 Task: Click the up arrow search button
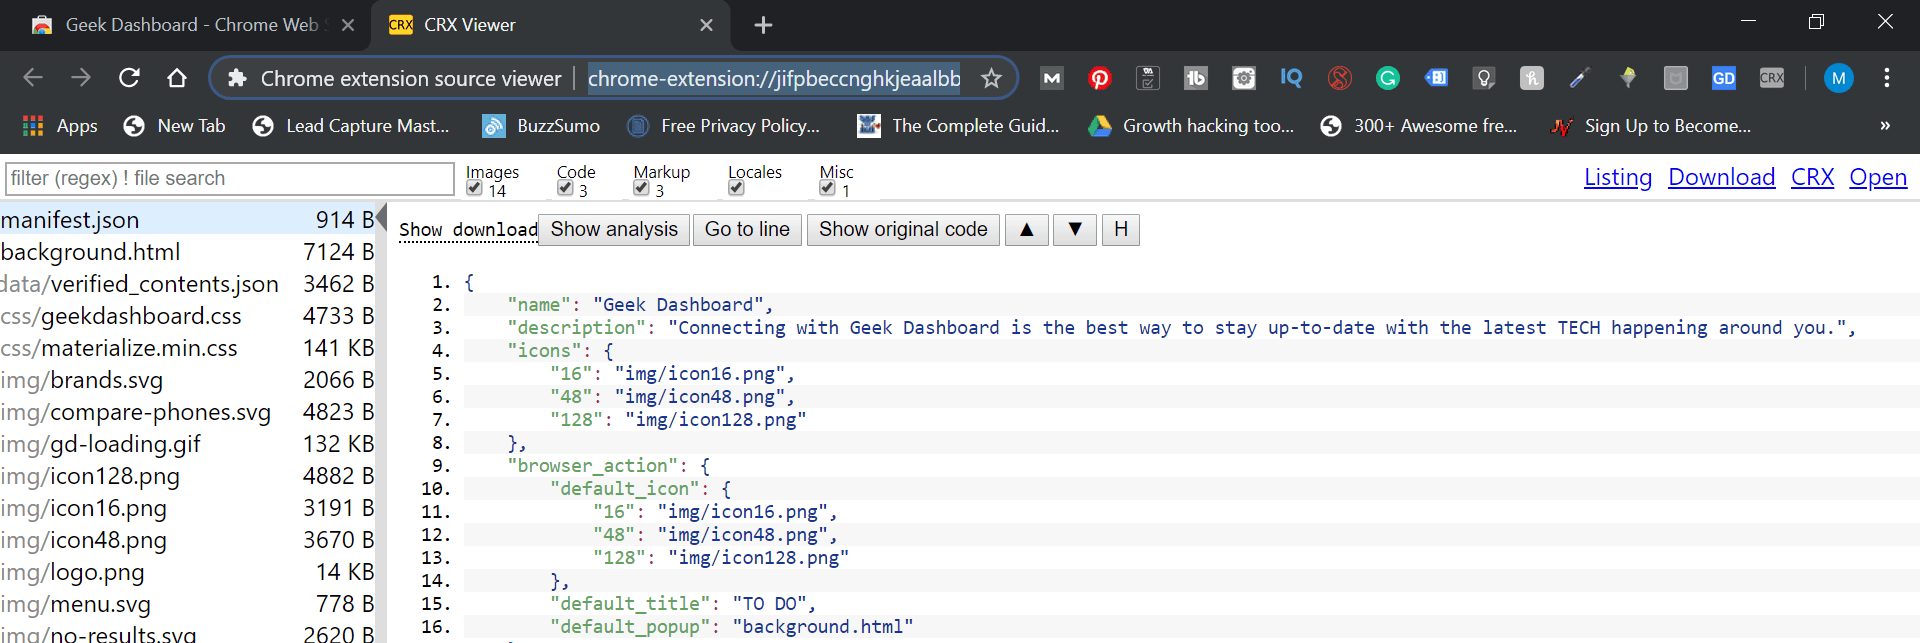pos(1026,230)
